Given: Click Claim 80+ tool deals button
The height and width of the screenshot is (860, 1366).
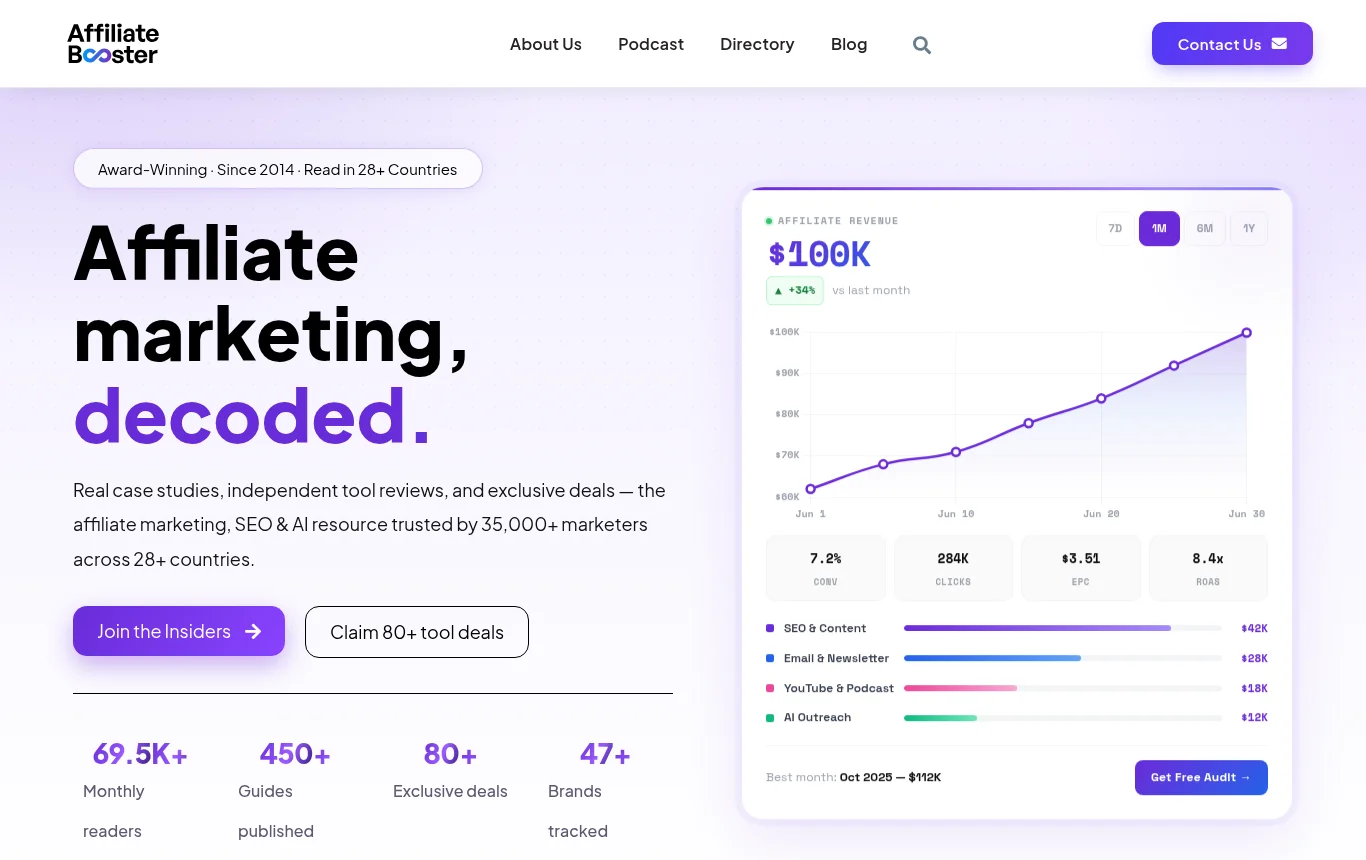Looking at the screenshot, I should click(417, 632).
